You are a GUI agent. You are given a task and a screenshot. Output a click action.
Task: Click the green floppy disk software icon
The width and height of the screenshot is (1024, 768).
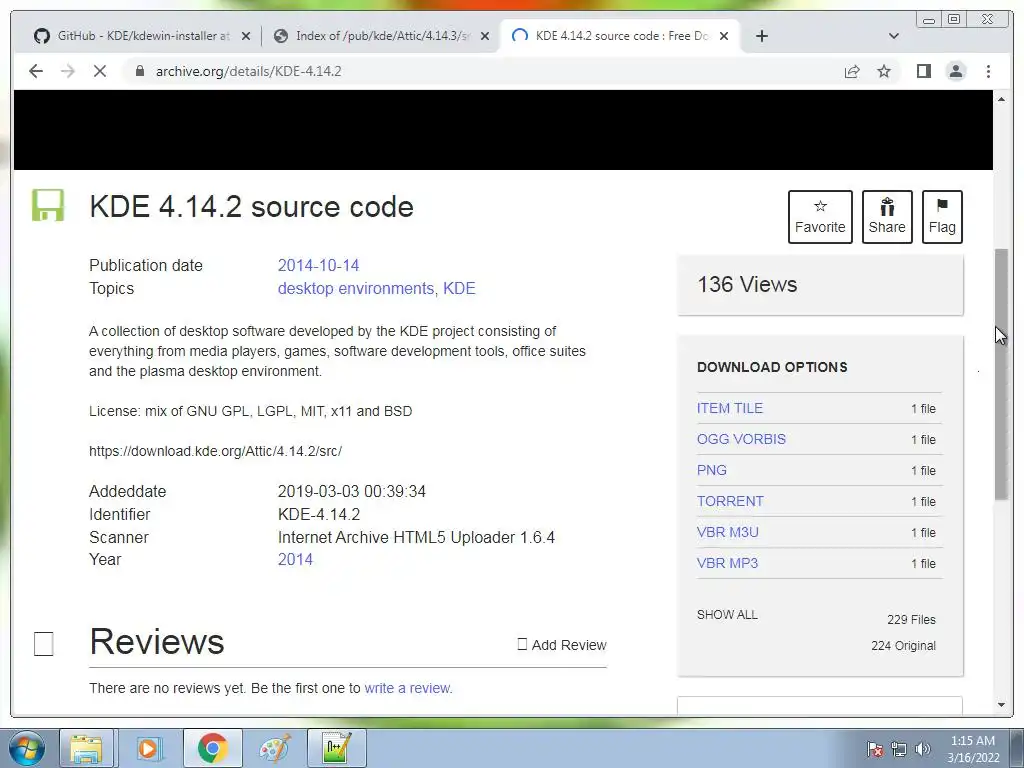click(48, 206)
